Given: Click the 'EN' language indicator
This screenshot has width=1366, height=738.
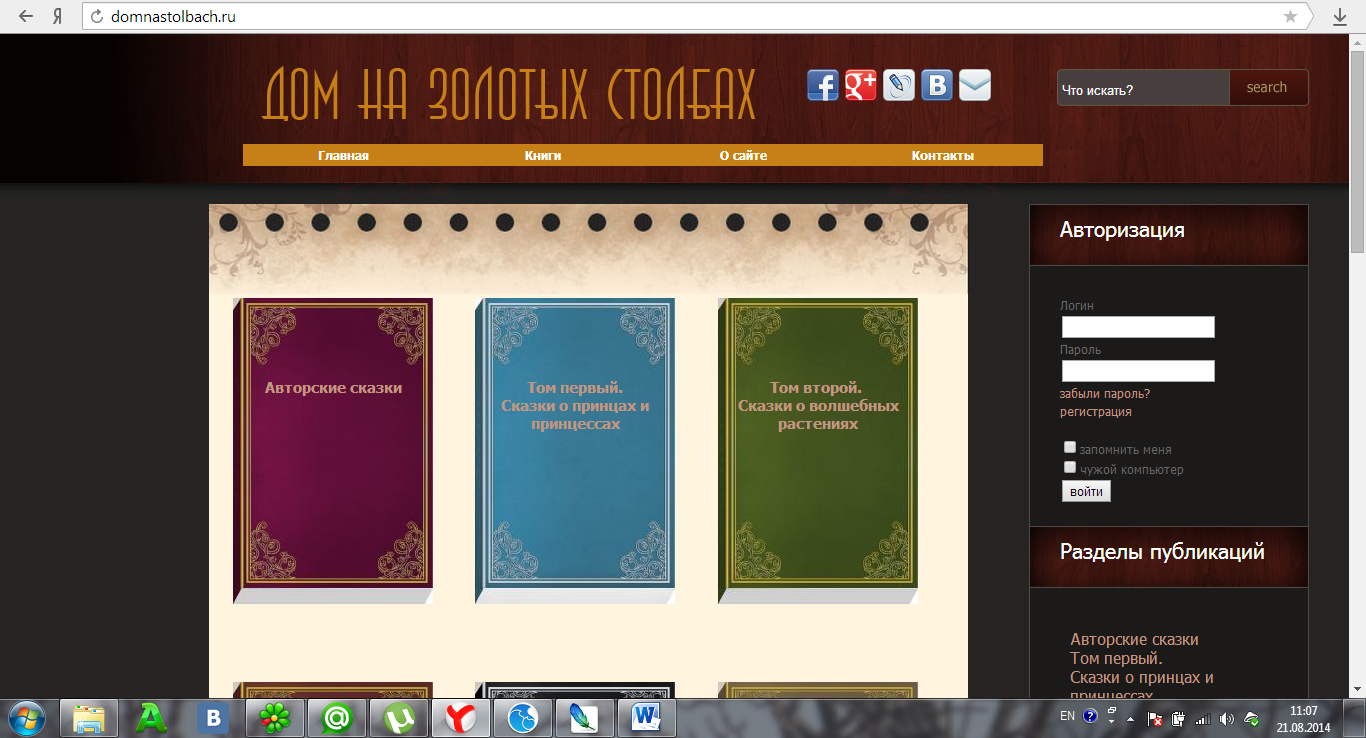Looking at the screenshot, I should (1067, 716).
